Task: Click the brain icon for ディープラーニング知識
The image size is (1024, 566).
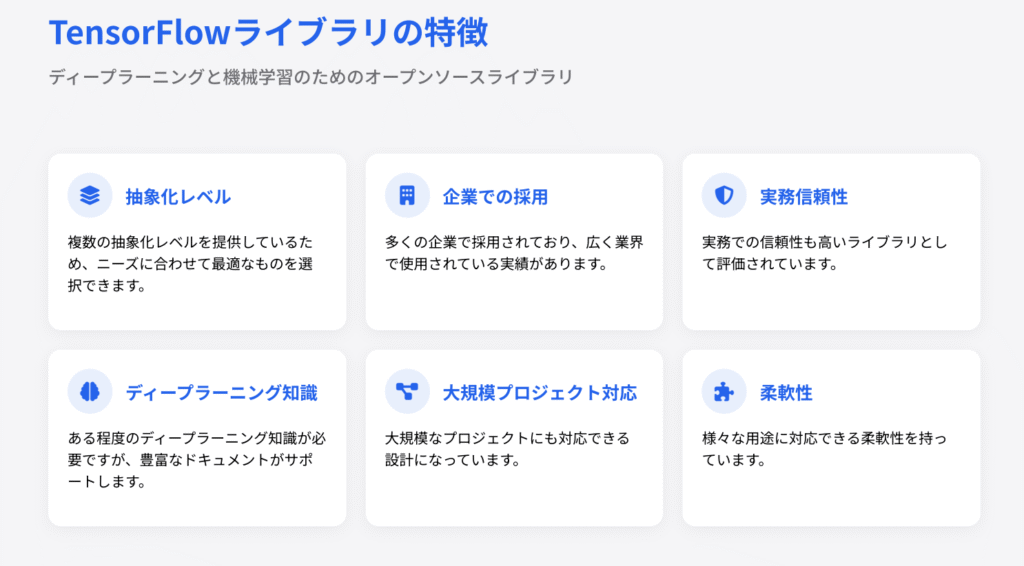Action: [90, 391]
